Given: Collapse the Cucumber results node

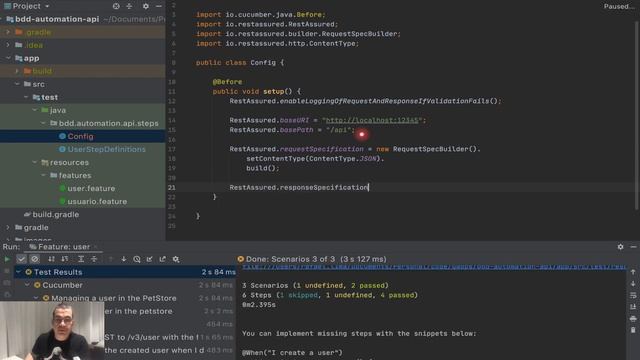Looking at the screenshot, I should (27, 285).
